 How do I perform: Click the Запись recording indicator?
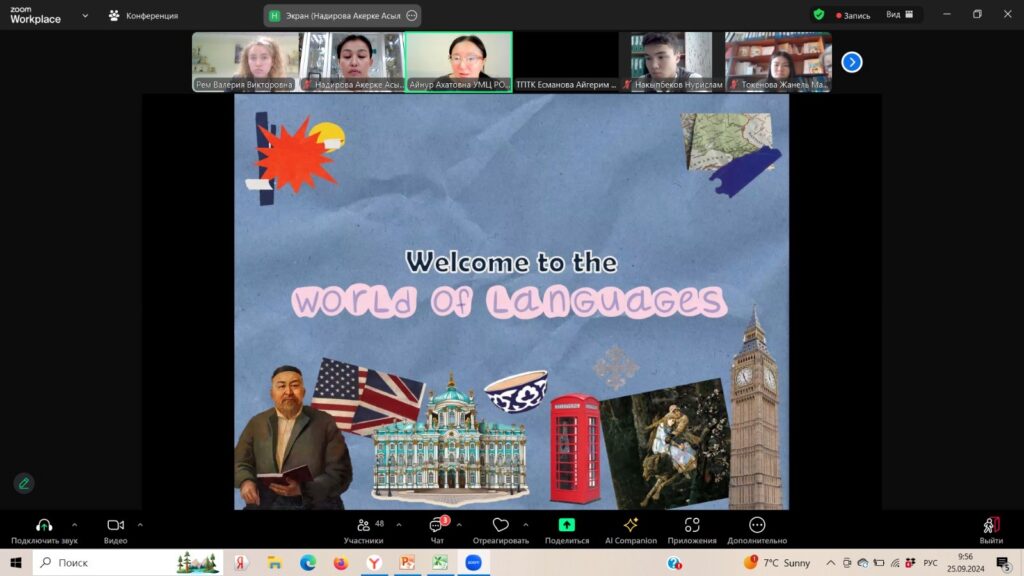853,15
